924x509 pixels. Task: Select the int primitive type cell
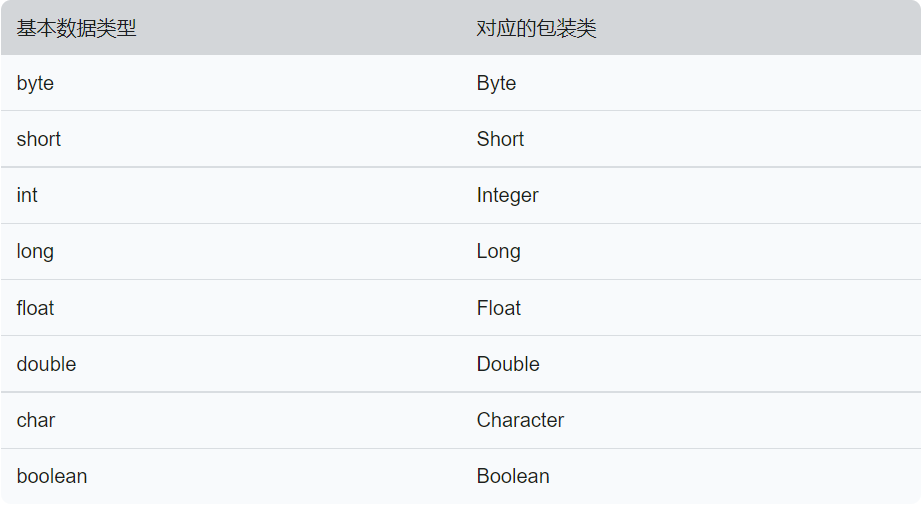tap(27, 195)
